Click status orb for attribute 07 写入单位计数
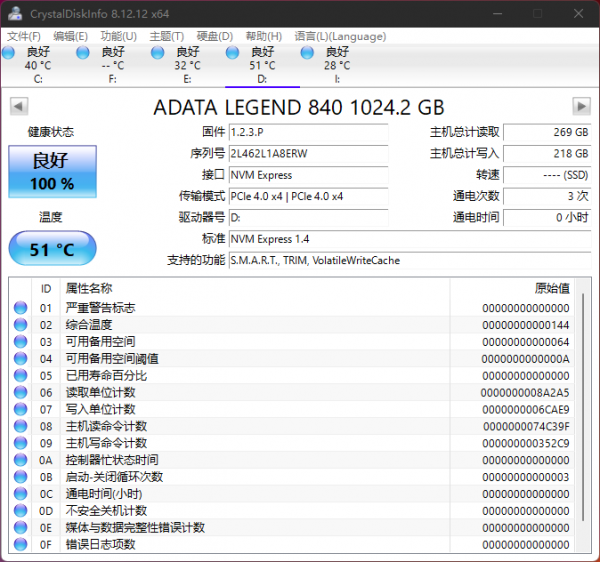Viewport: 600px width, 562px height. coord(21,409)
